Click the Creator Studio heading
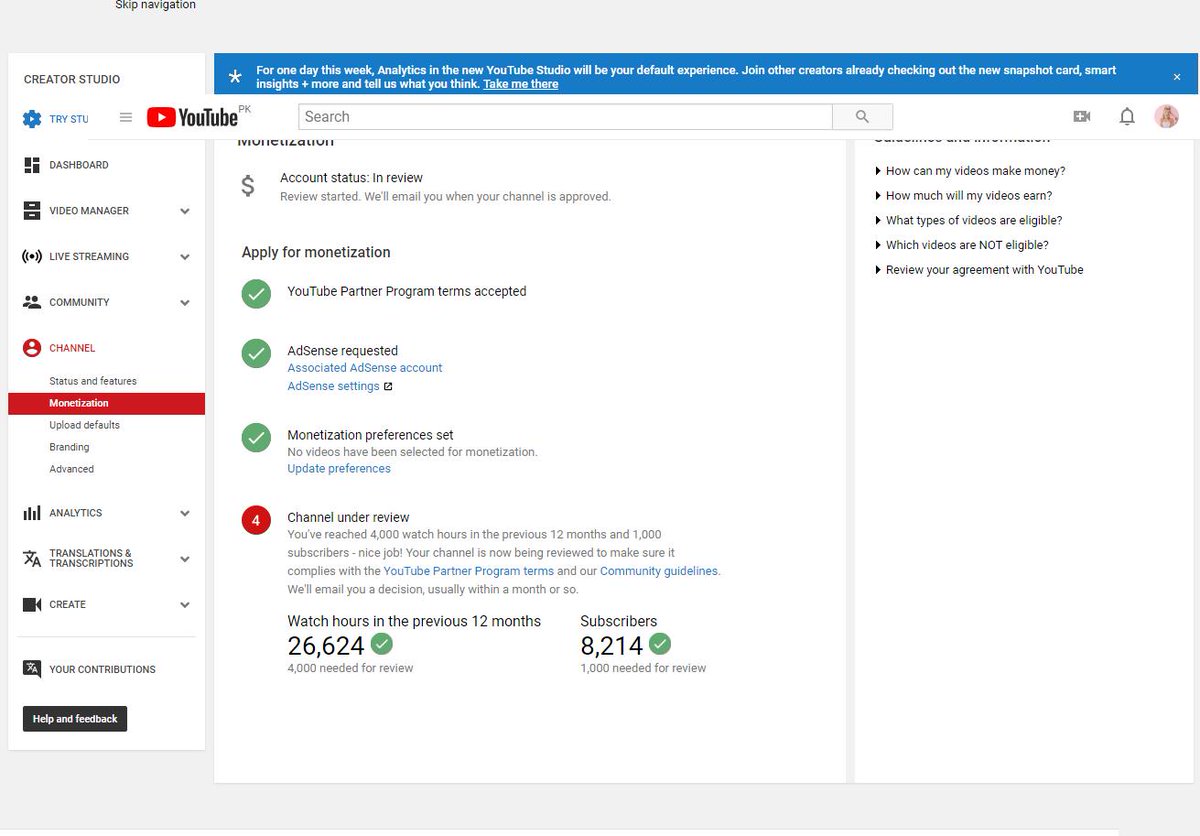This screenshot has height=836, width=1200. (72, 79)
